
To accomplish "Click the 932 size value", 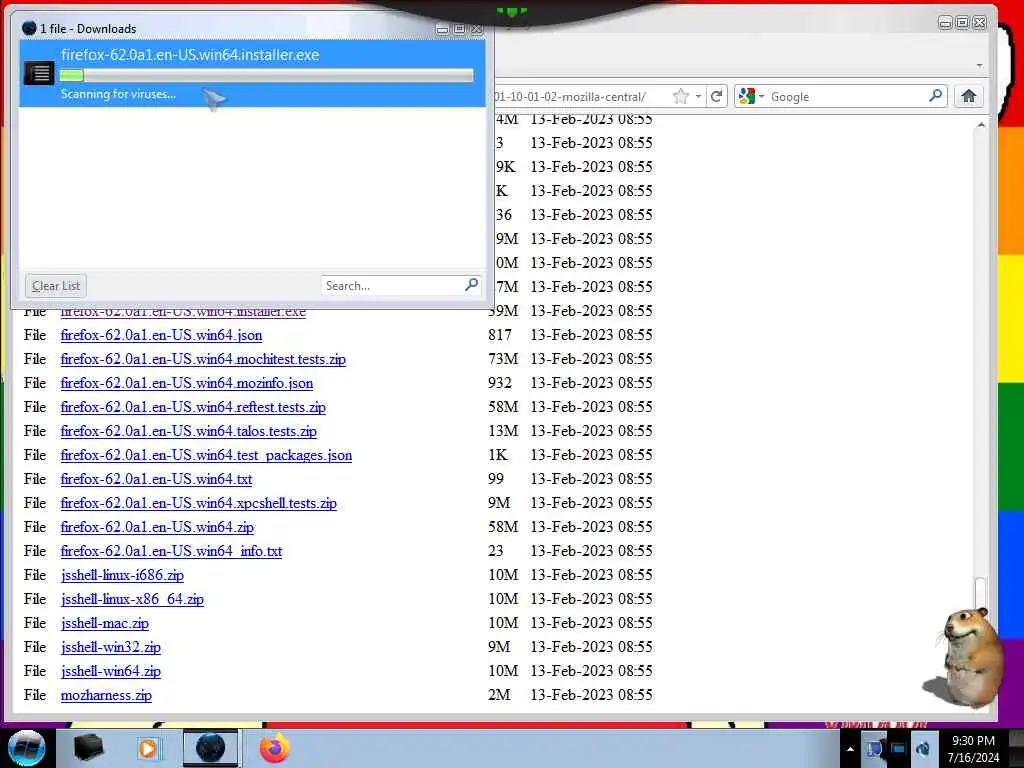I will tap(500, 383).
